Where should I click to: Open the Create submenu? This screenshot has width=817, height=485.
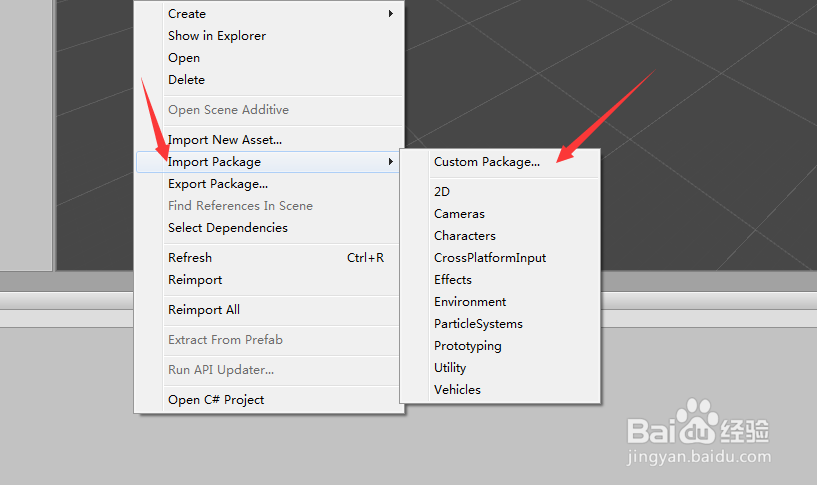click(269, 14)
